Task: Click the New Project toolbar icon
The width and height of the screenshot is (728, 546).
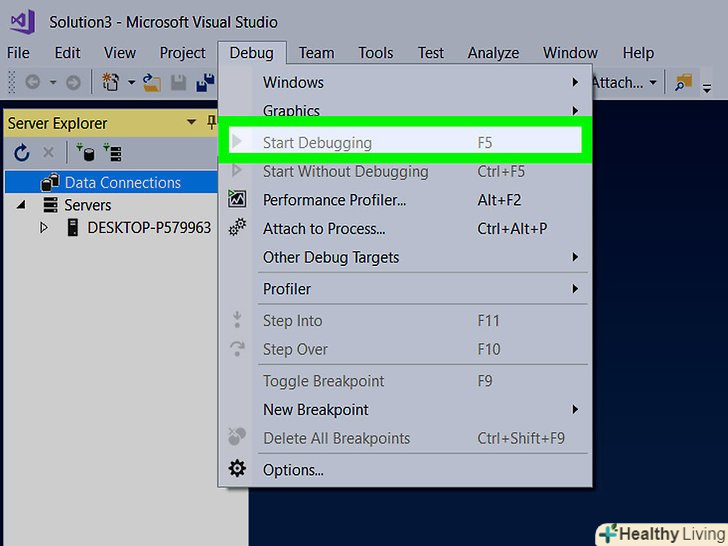Action: 111,83
